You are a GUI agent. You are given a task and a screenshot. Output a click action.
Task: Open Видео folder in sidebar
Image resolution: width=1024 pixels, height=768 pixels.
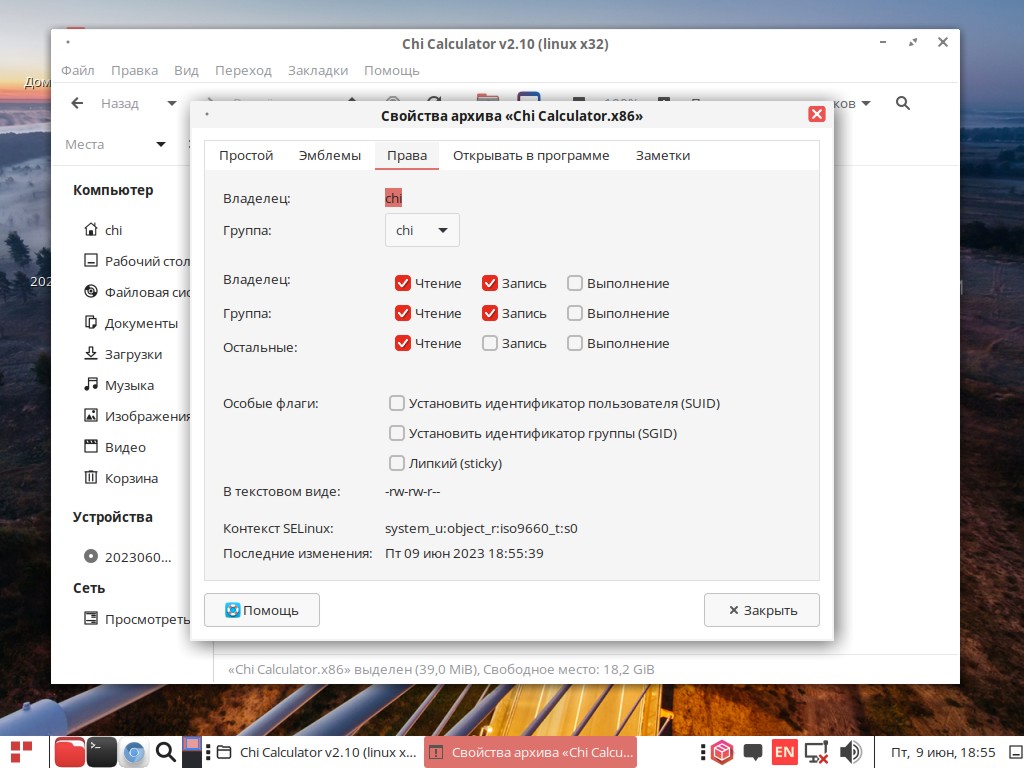pos(115,447)
